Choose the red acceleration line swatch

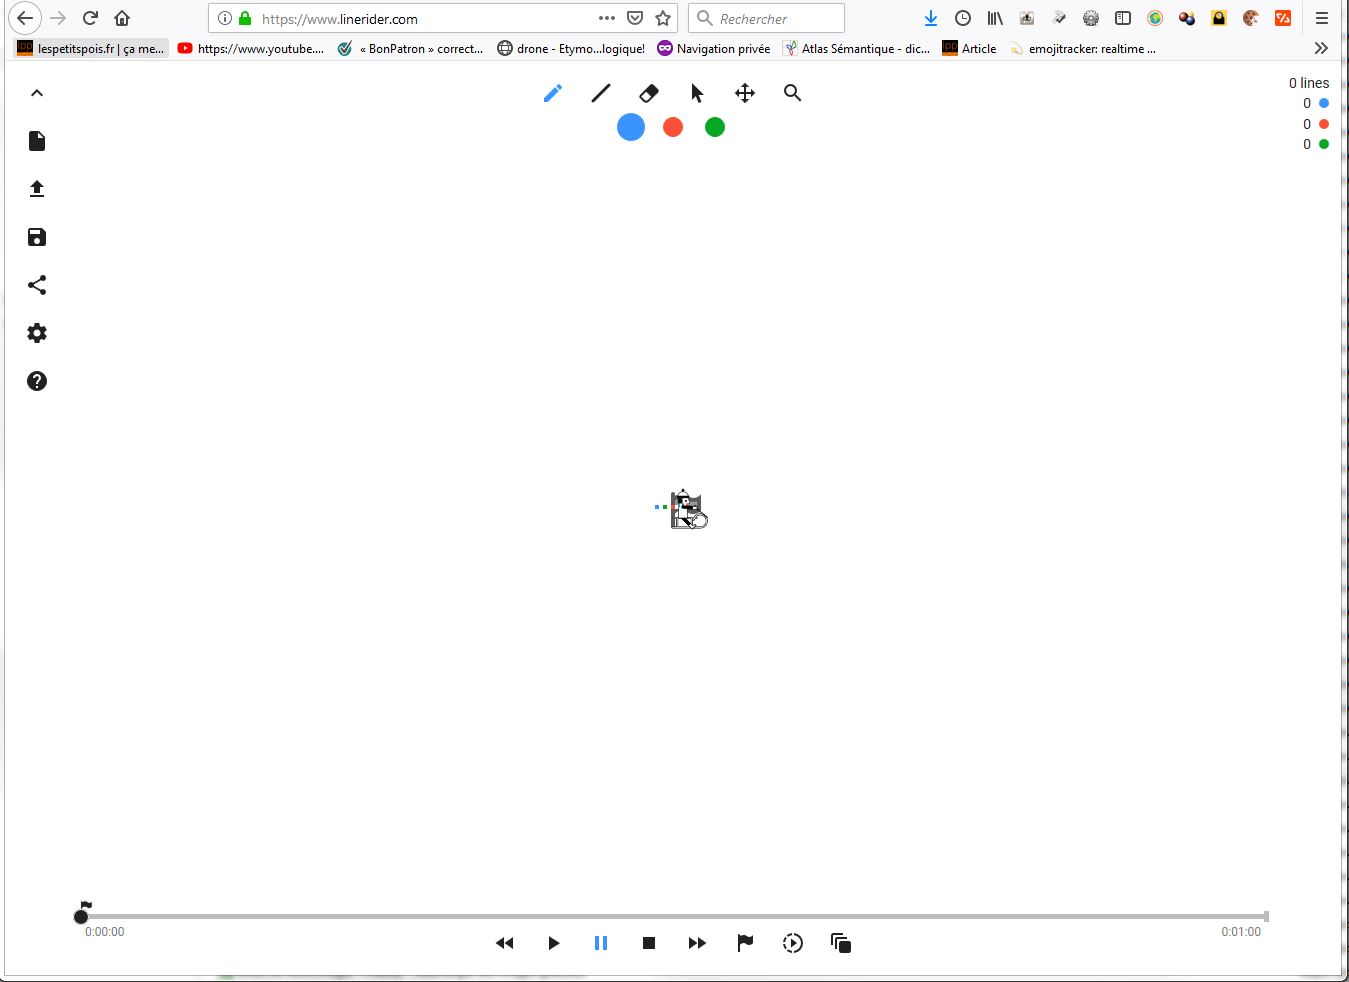click(673, 127)
